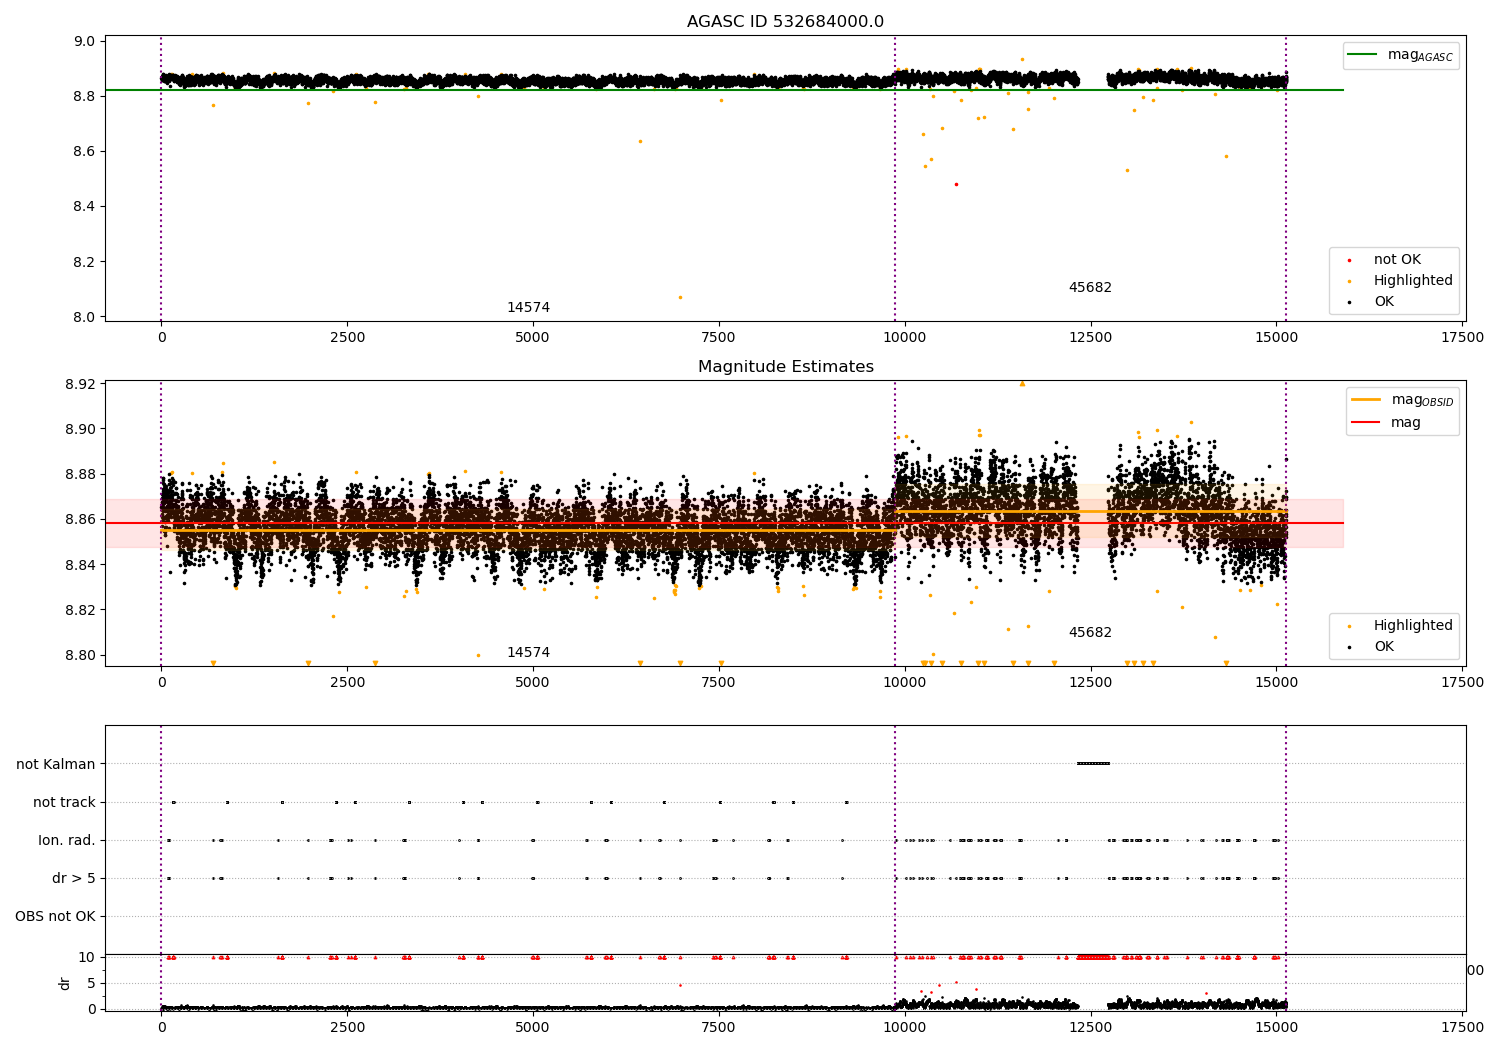Click x-tick 0 under bottom dr plot
1500x1050 pixels.
(x=161, y=1027)
